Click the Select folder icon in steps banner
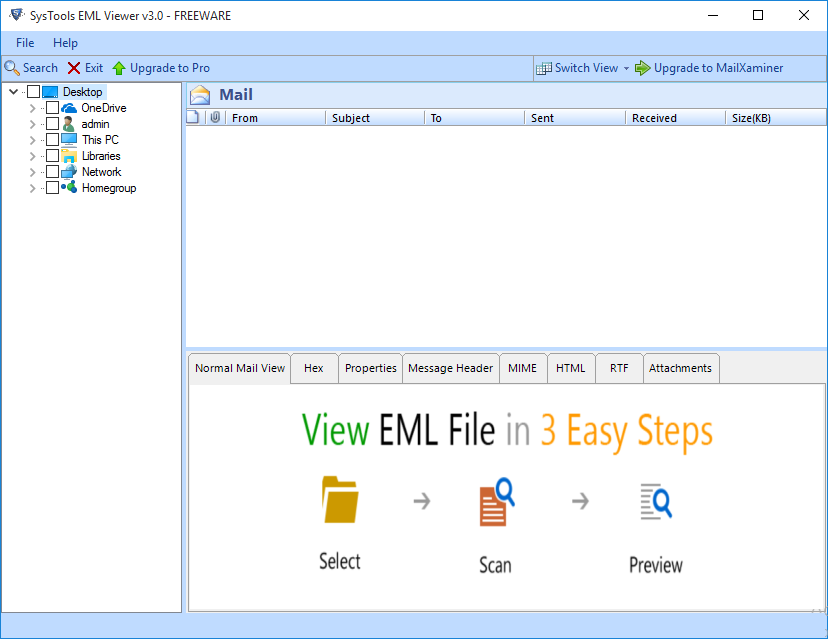The width and height of the screenshot is (828, 639). tap(340, 500)
